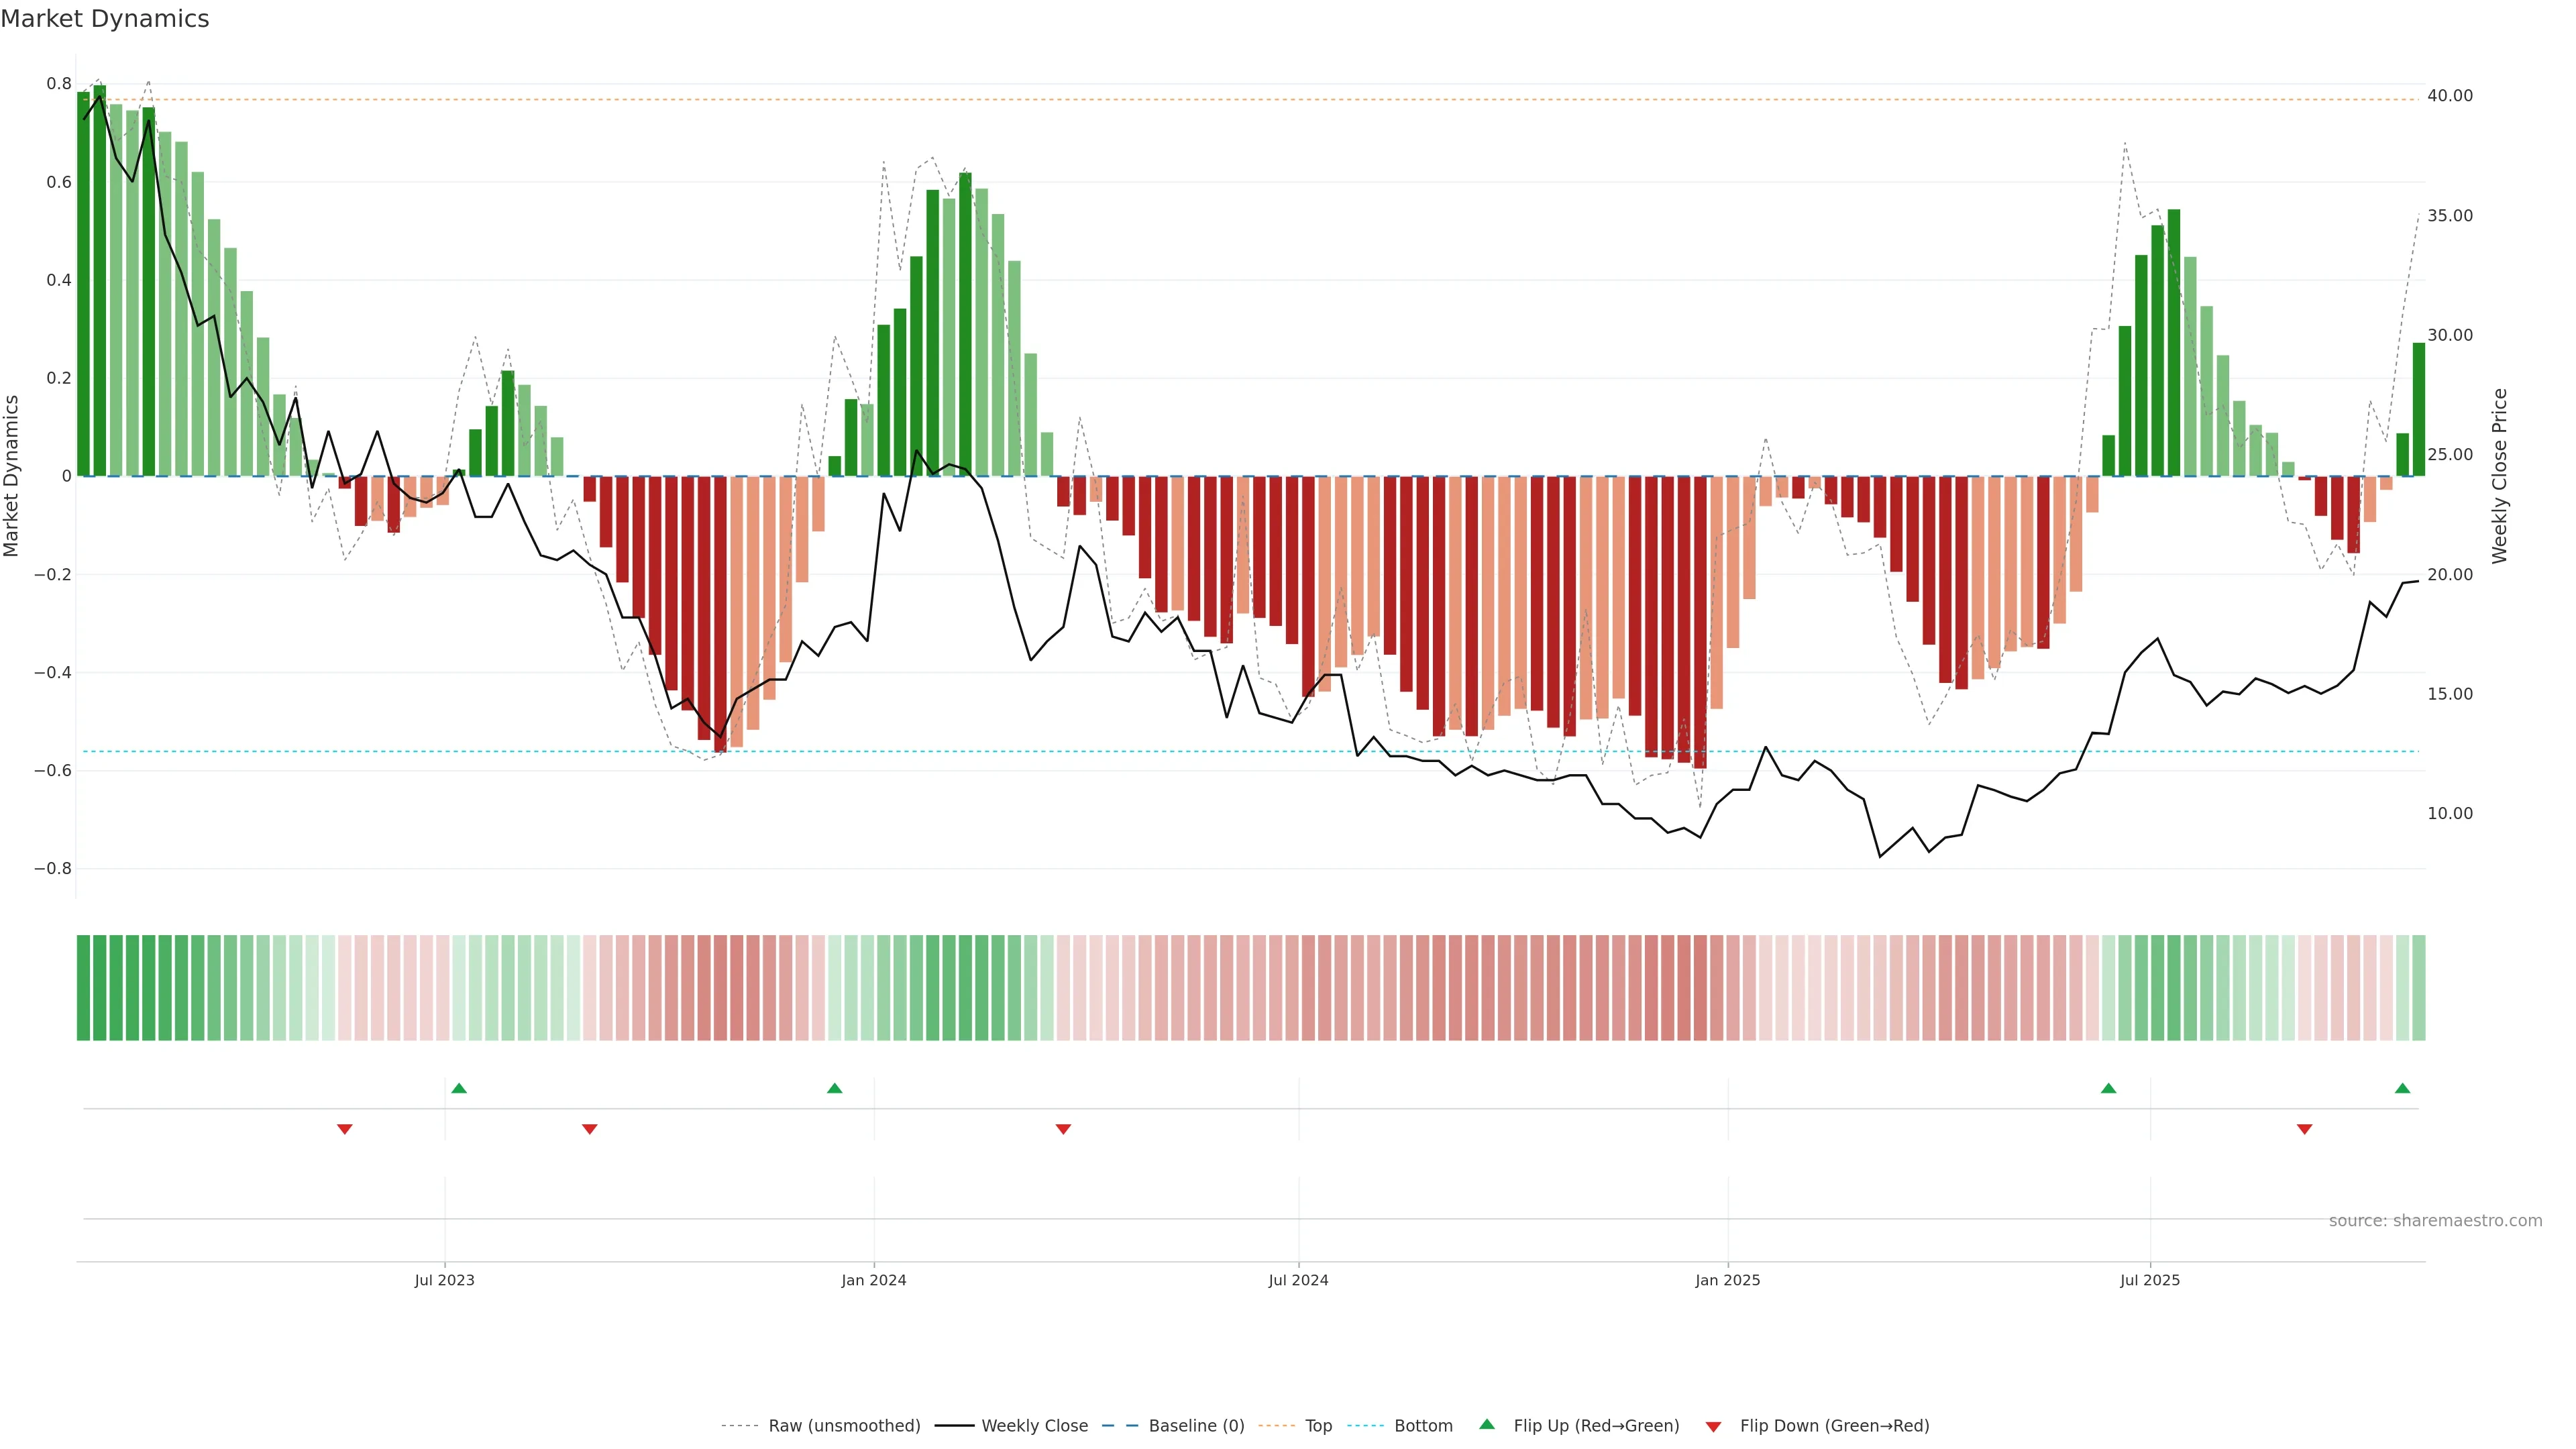This screenshot has height=1449, width=2576.
Task: Click the Flip Up marker before Jan 2024
Action: (x=835, y=1088)
